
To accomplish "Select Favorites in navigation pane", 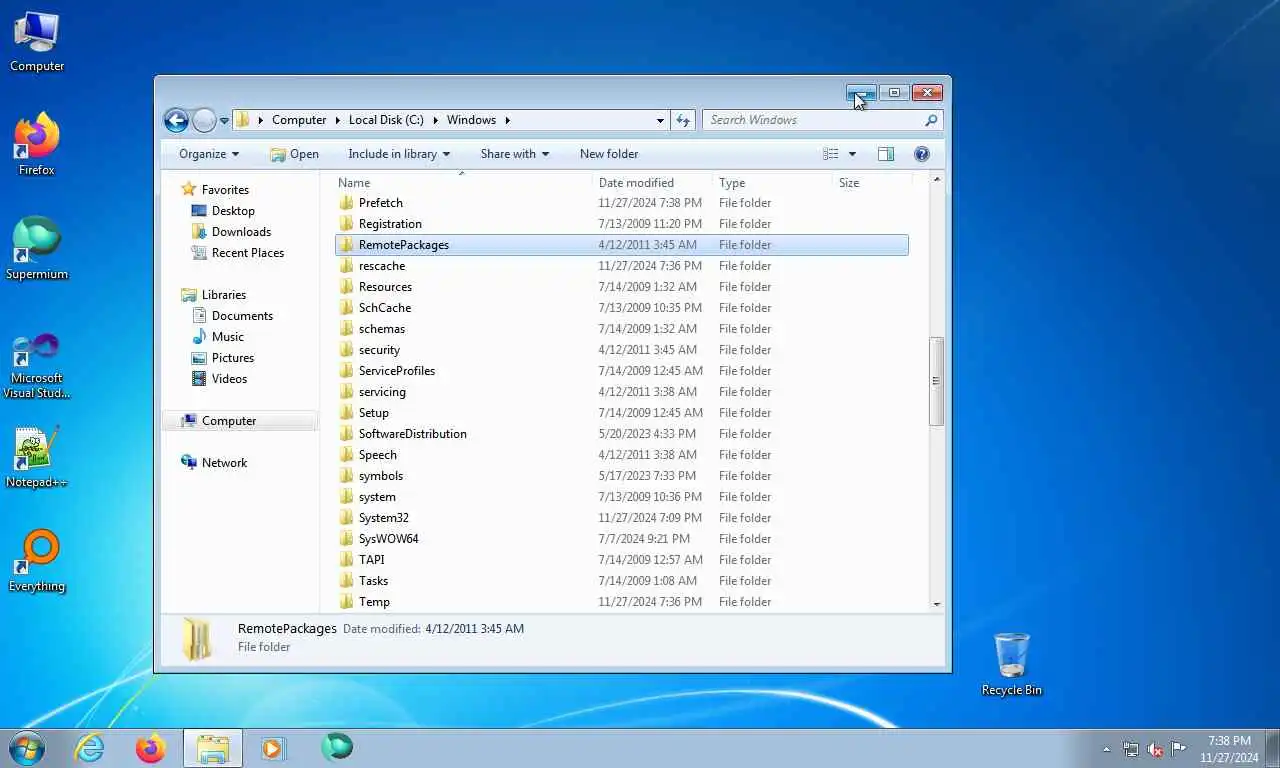I will (225, 190).
